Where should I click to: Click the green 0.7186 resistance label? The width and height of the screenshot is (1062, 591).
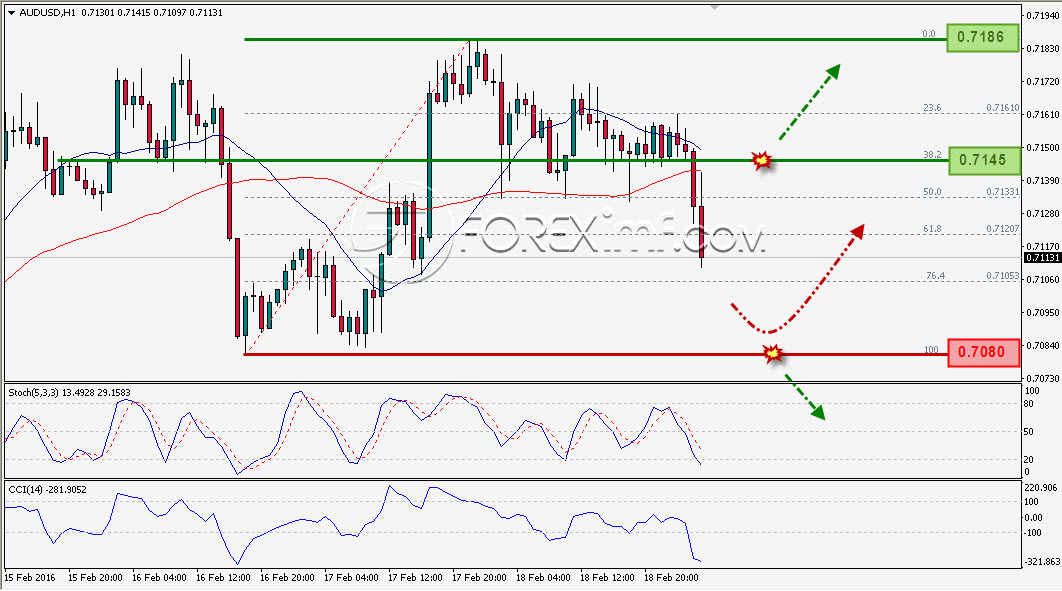point(982,37)
